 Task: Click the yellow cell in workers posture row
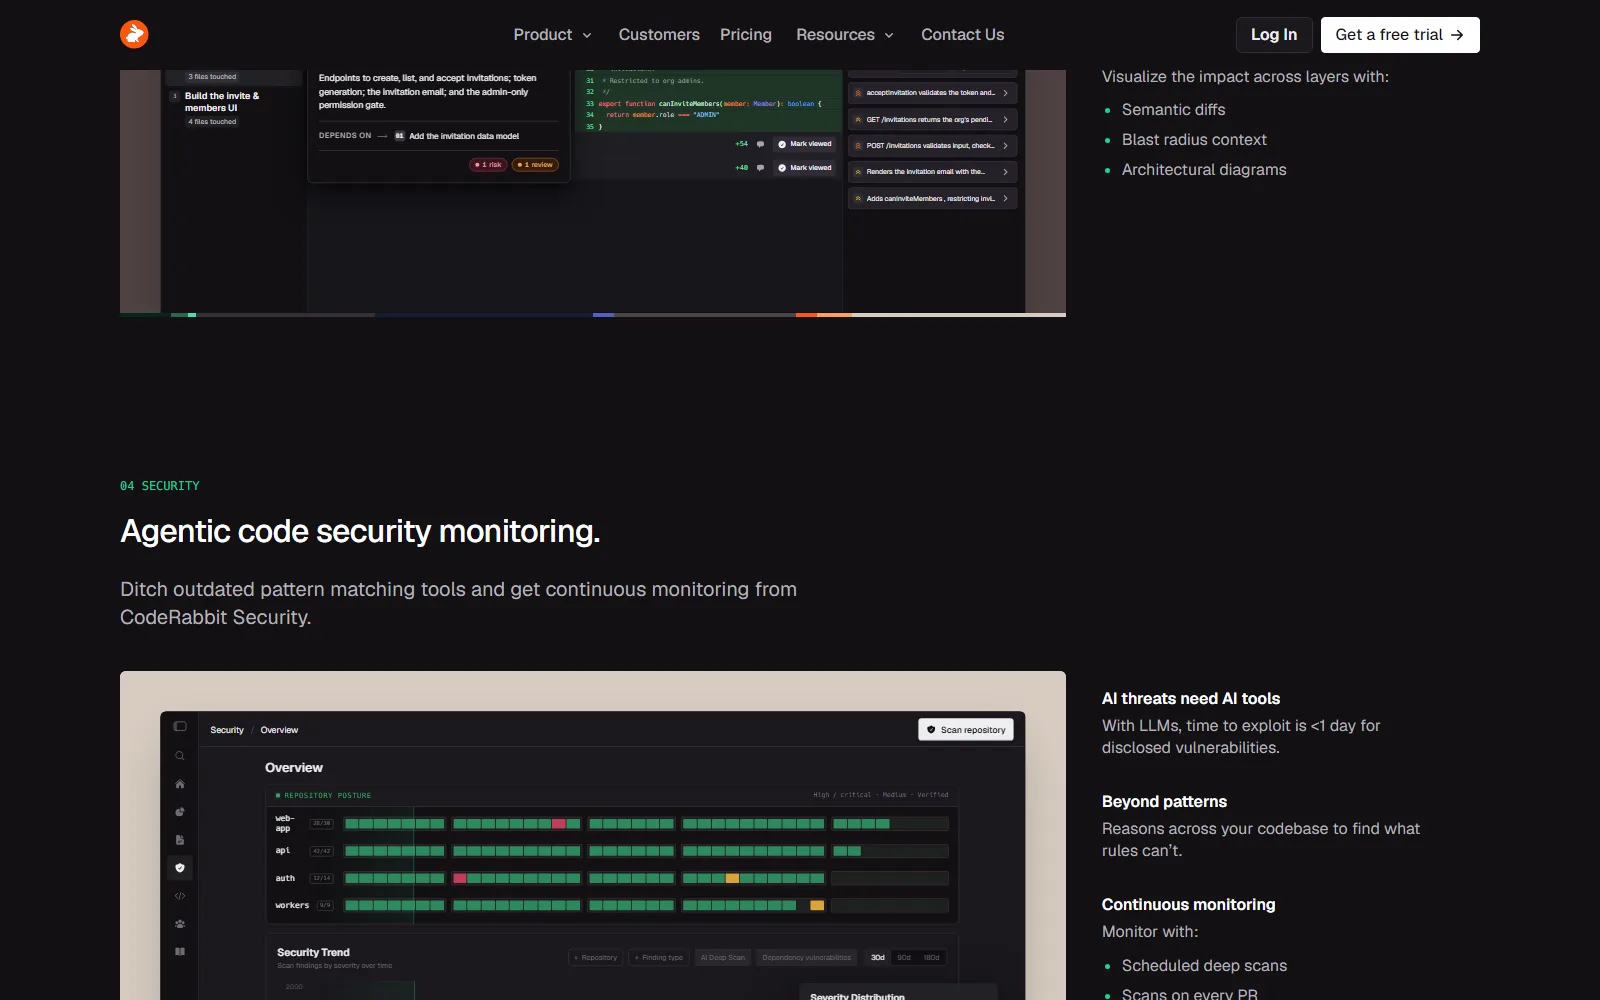817,905
